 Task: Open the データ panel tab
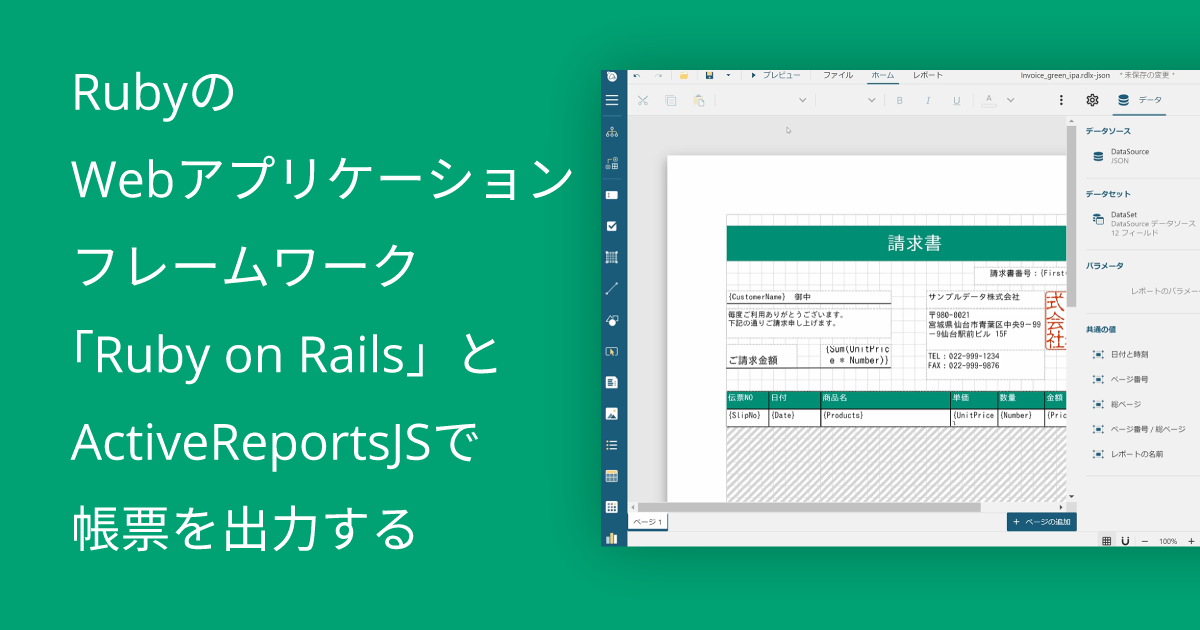[1141, 100]
